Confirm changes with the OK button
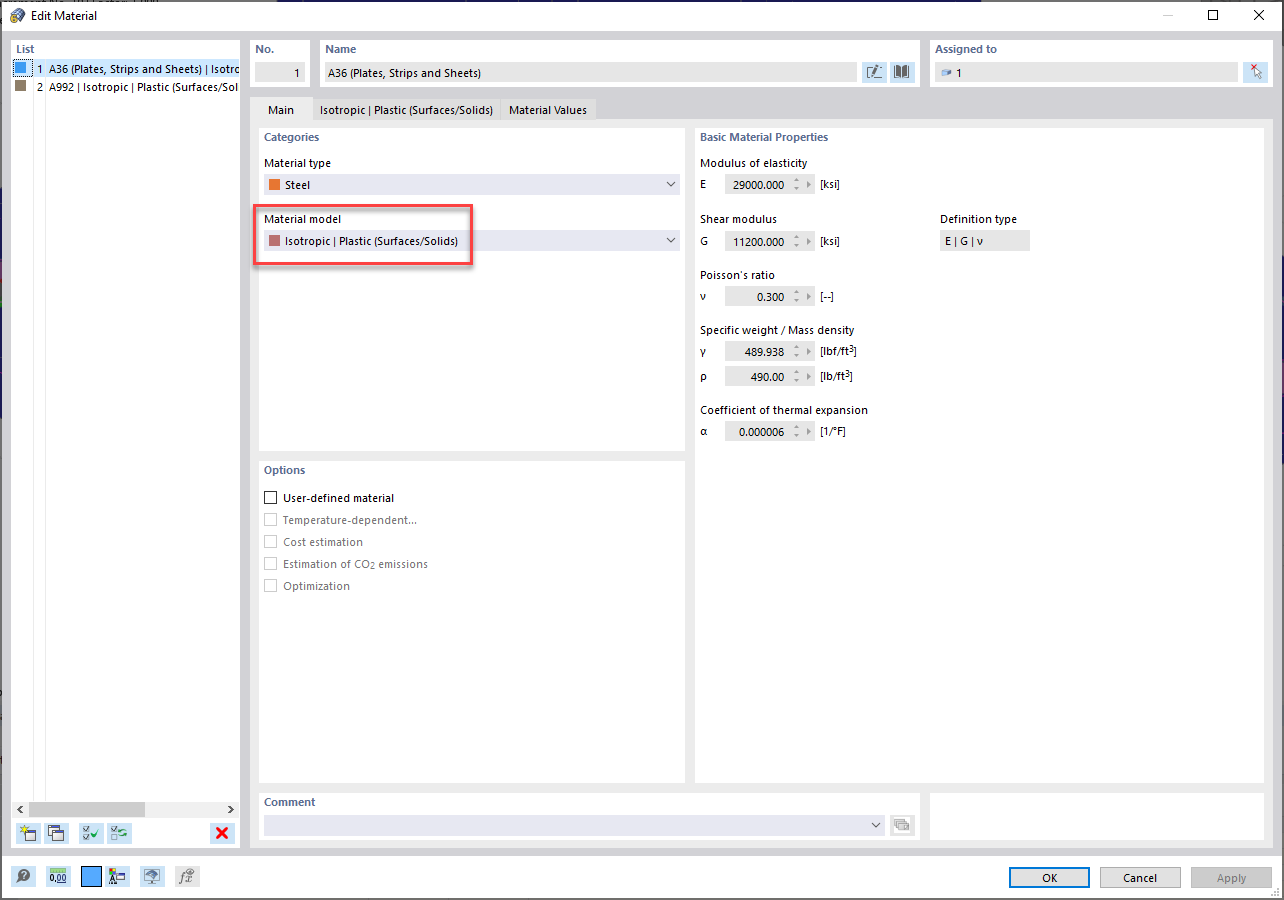This screenshot has width=1284, height=900. click(1048, 877)
